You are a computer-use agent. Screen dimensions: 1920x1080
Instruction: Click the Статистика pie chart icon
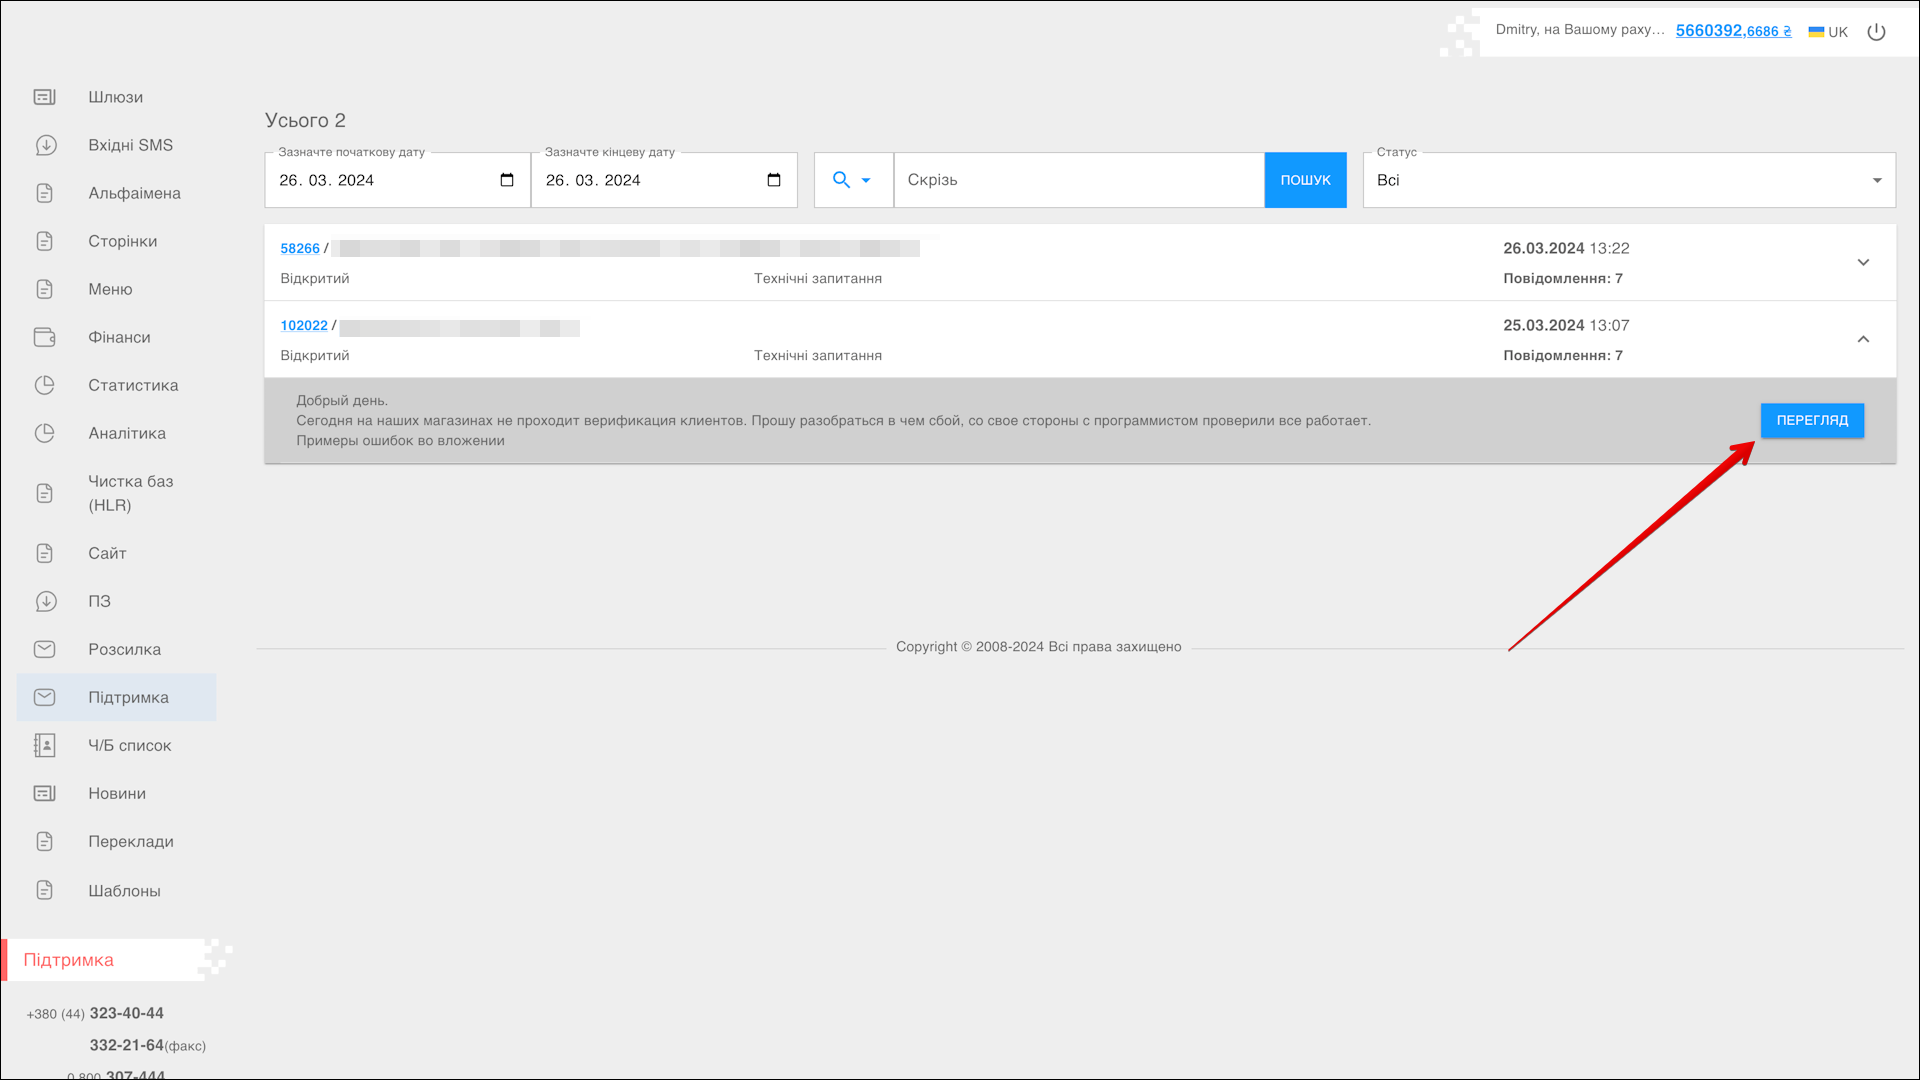(x=45, y=385)
